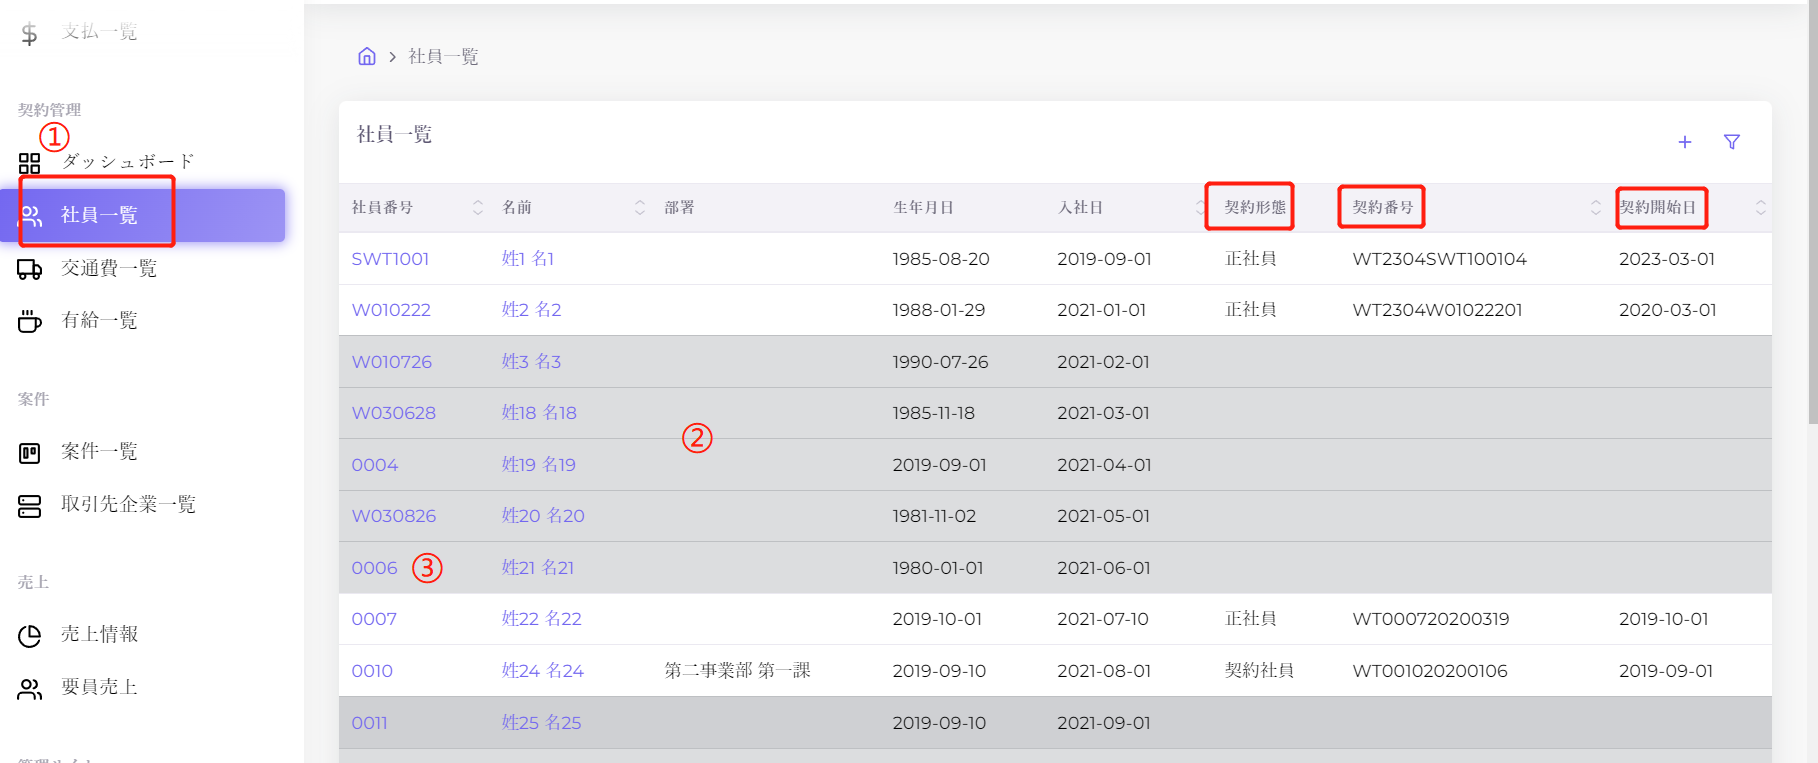This screenshot has height=763, width=1818.
Task: Select 要員売上 sidebar menu item
Action: coord(99,688)
